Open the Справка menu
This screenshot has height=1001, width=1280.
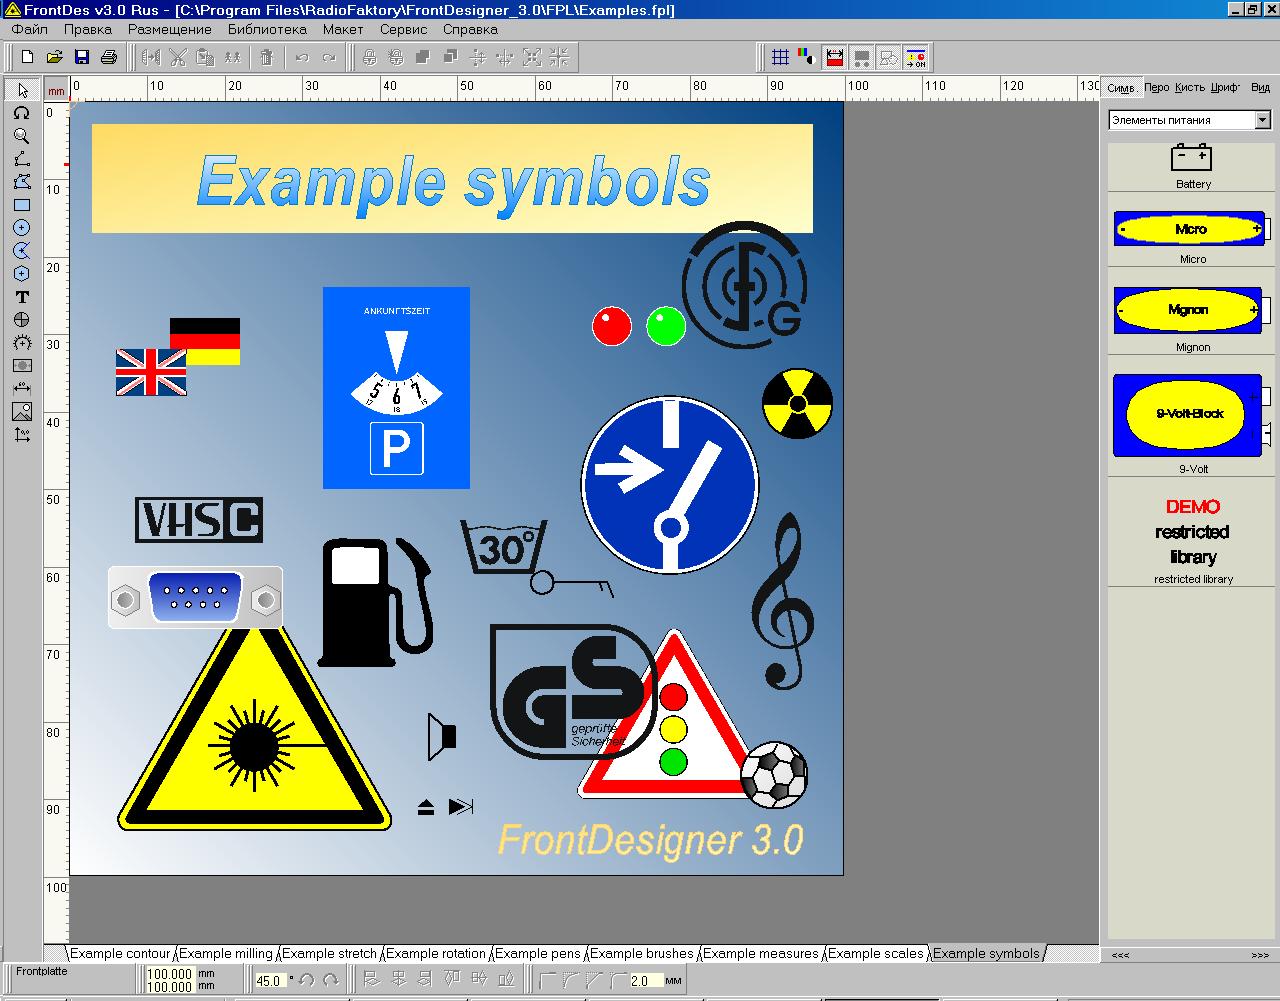click(x=470, y=29)
